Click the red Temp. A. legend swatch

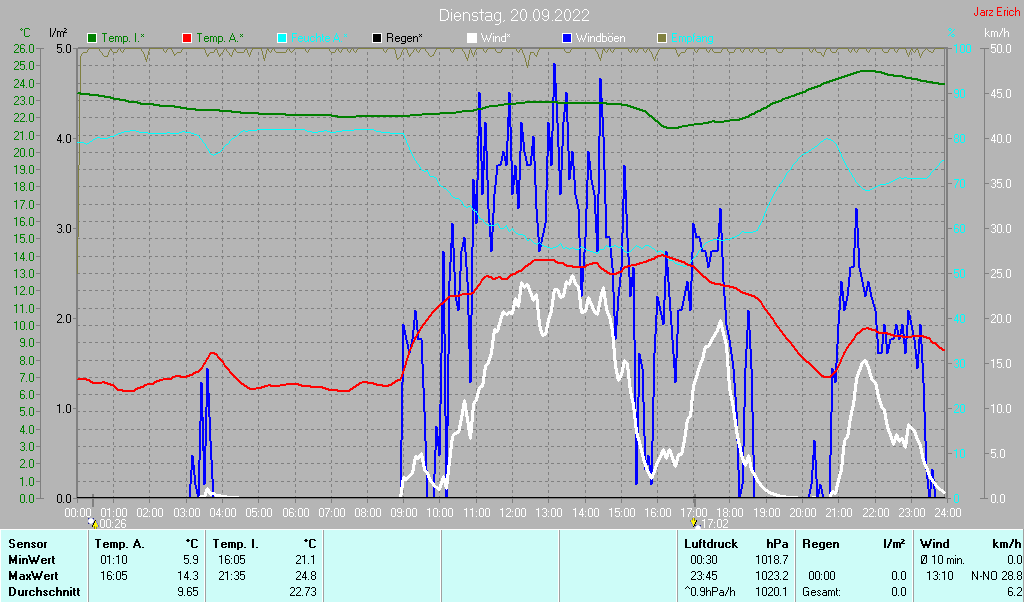187,39
